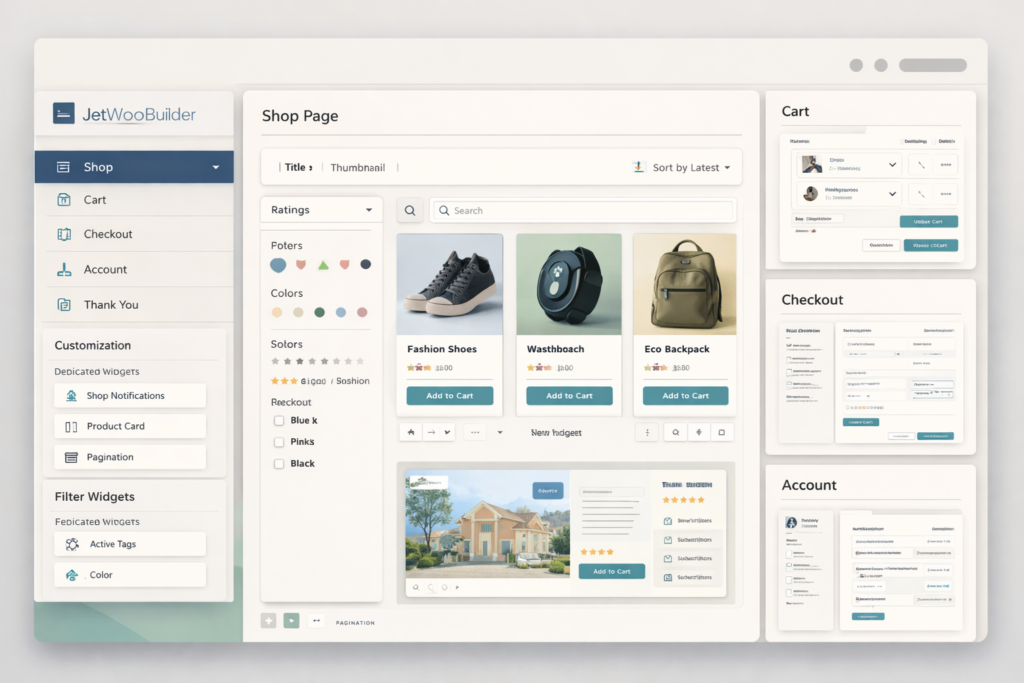
Task: Select the Product Card widget
Action: 129,426
